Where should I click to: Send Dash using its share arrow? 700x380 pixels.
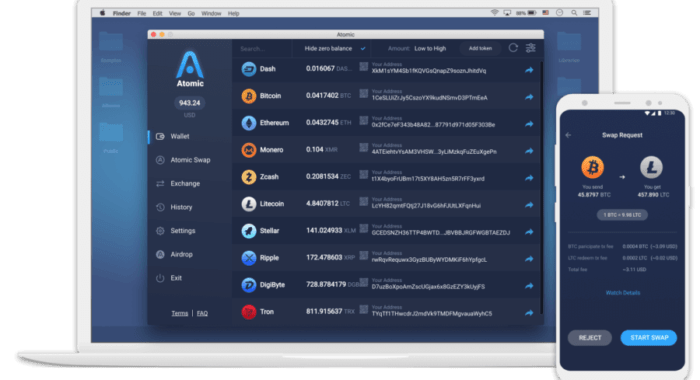(x=529, y=70)
